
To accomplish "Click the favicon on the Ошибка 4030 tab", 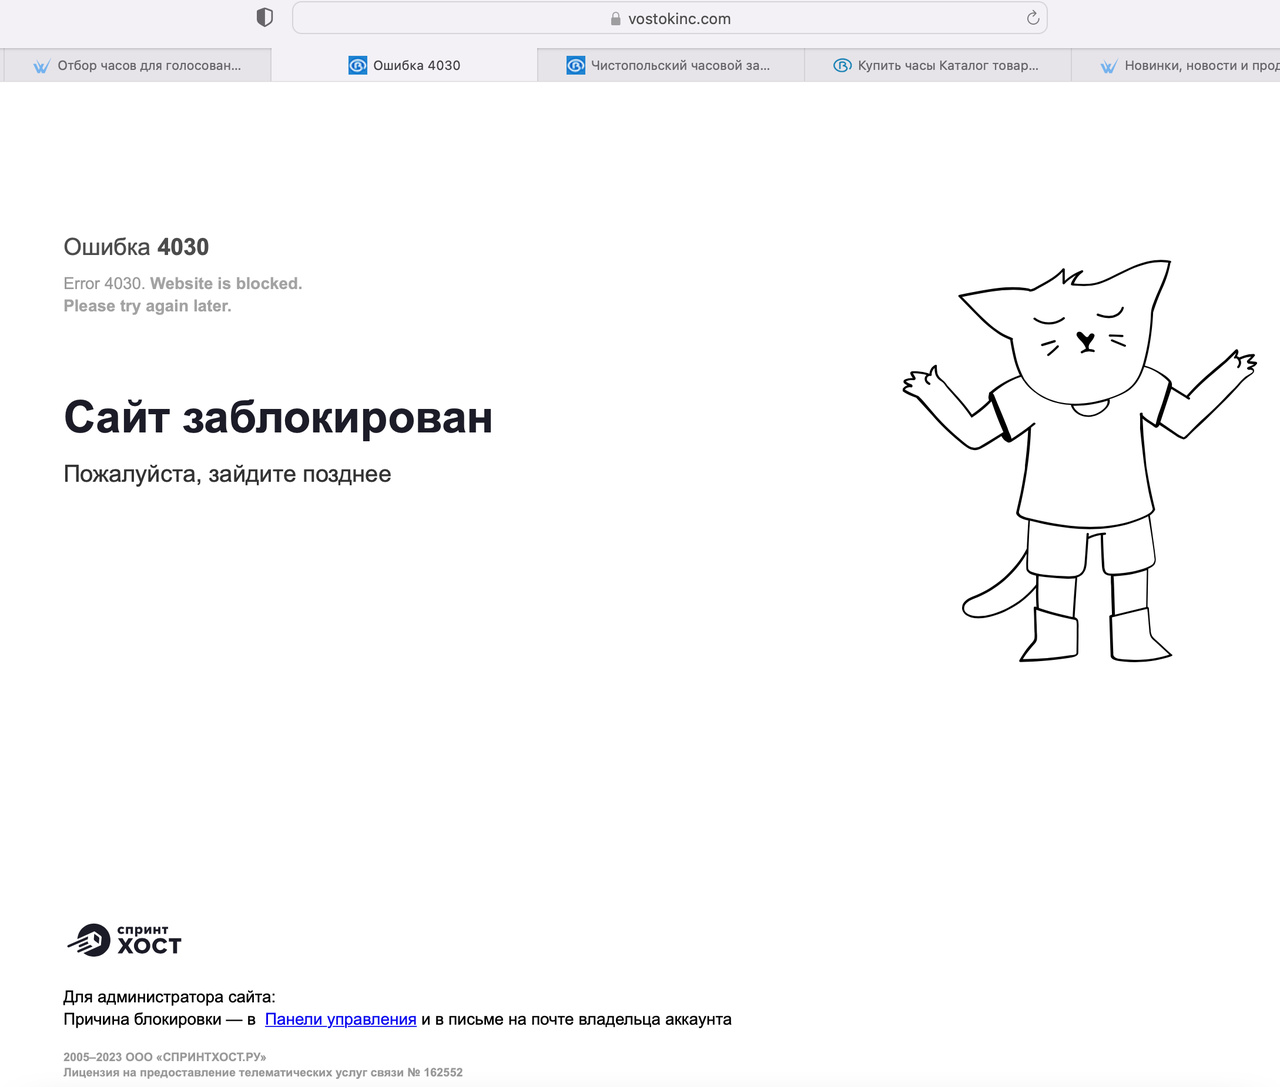I will point(357,65).
